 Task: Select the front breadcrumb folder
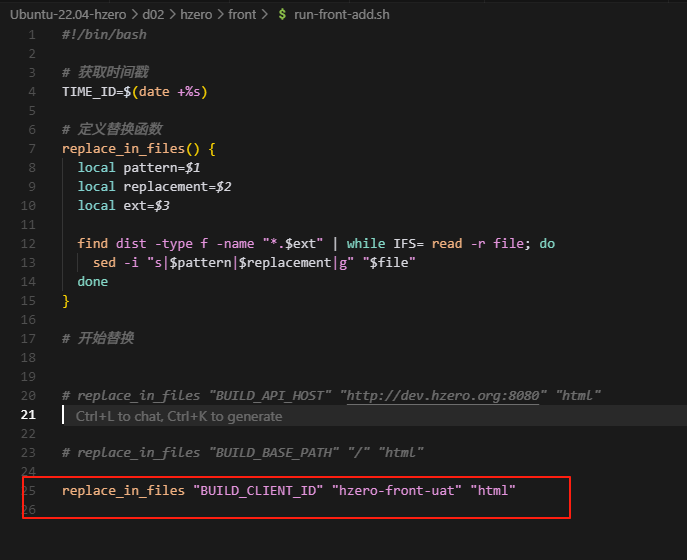[242, 14]
